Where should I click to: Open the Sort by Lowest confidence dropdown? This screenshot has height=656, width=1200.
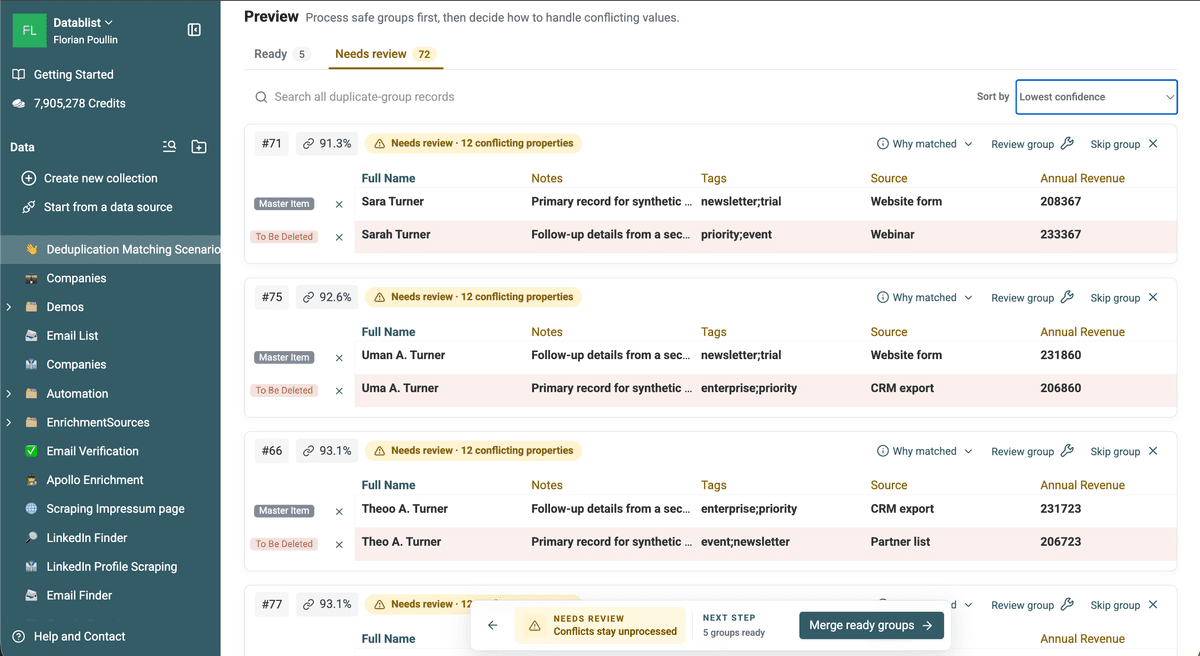[1096, 97]
